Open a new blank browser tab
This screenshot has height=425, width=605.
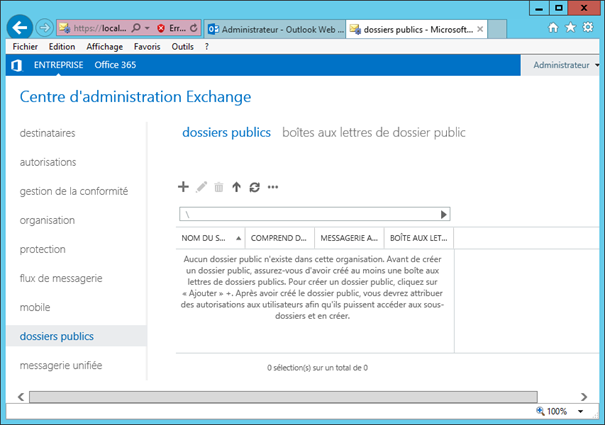click(x=497, y=29)
